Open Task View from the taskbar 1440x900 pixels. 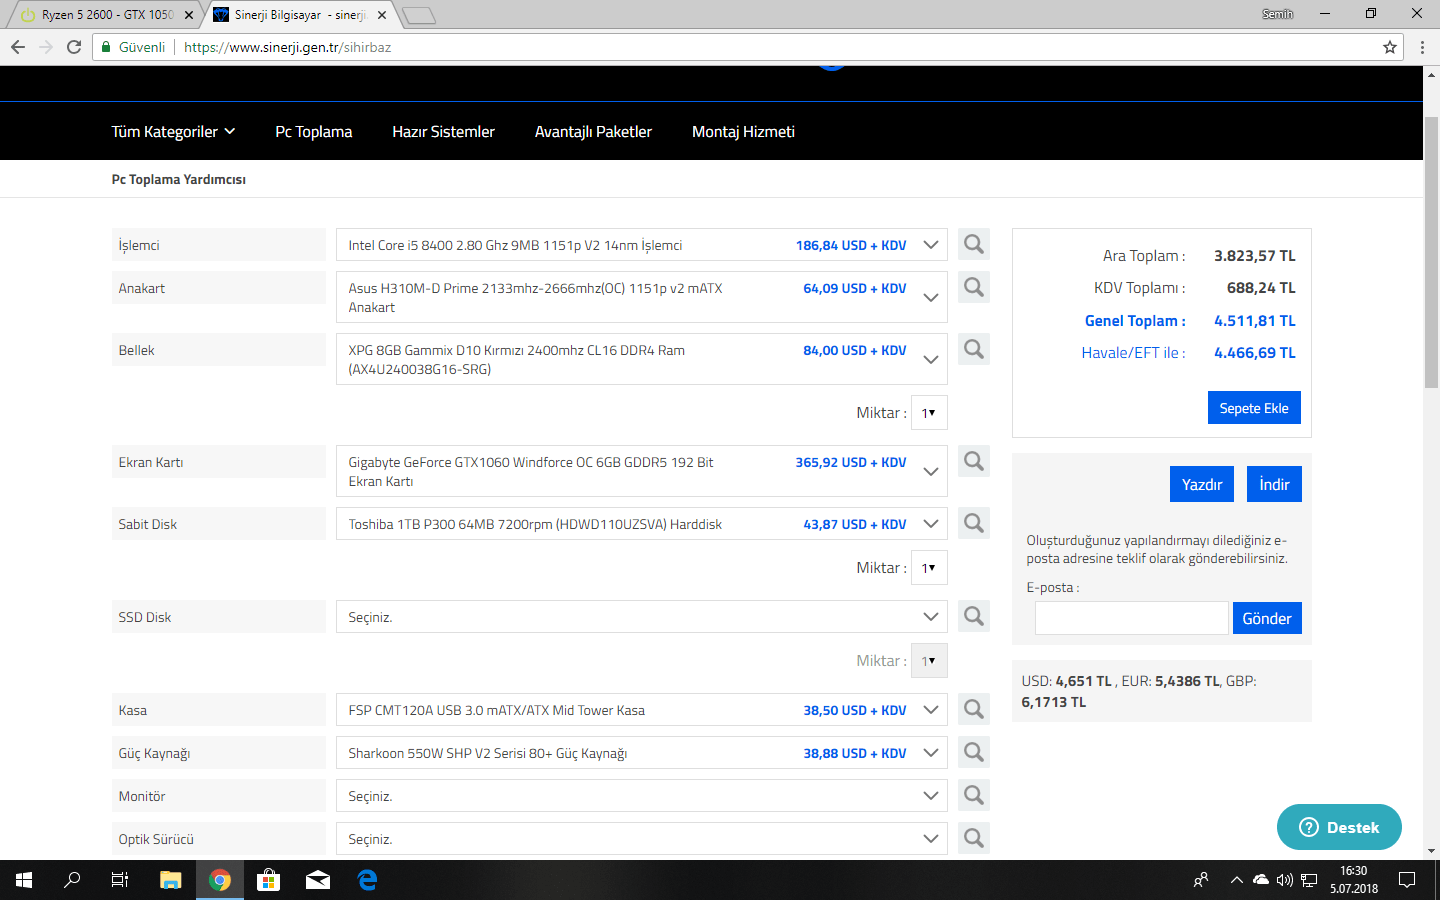click(120, 880)
